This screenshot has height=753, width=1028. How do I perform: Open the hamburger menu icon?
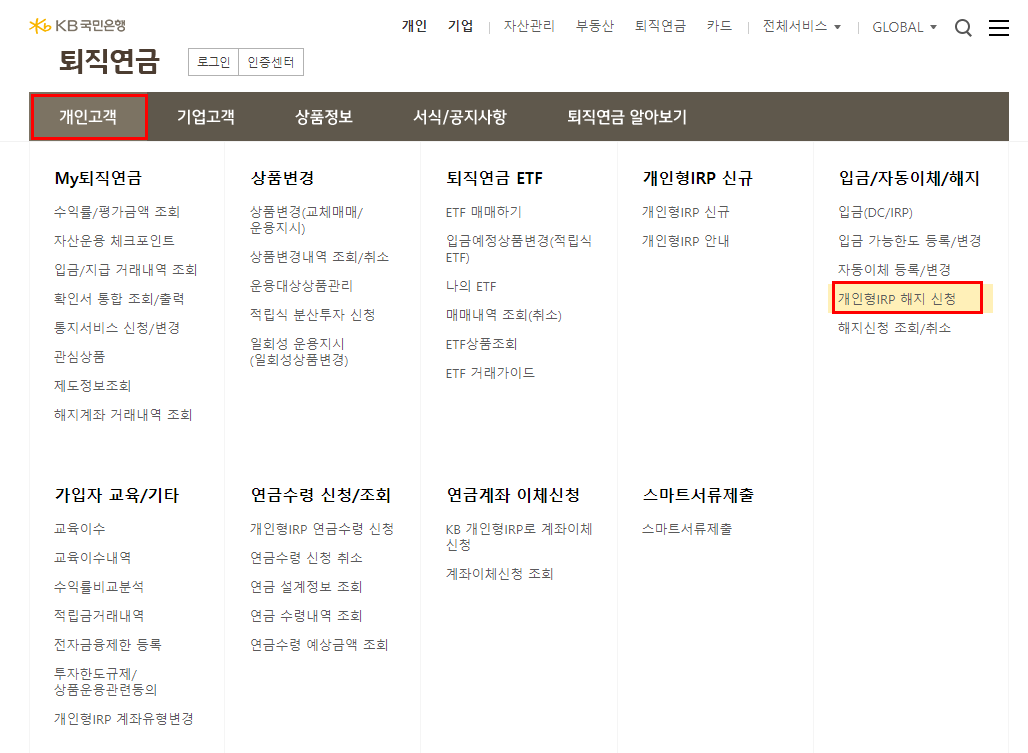[998, 28]
